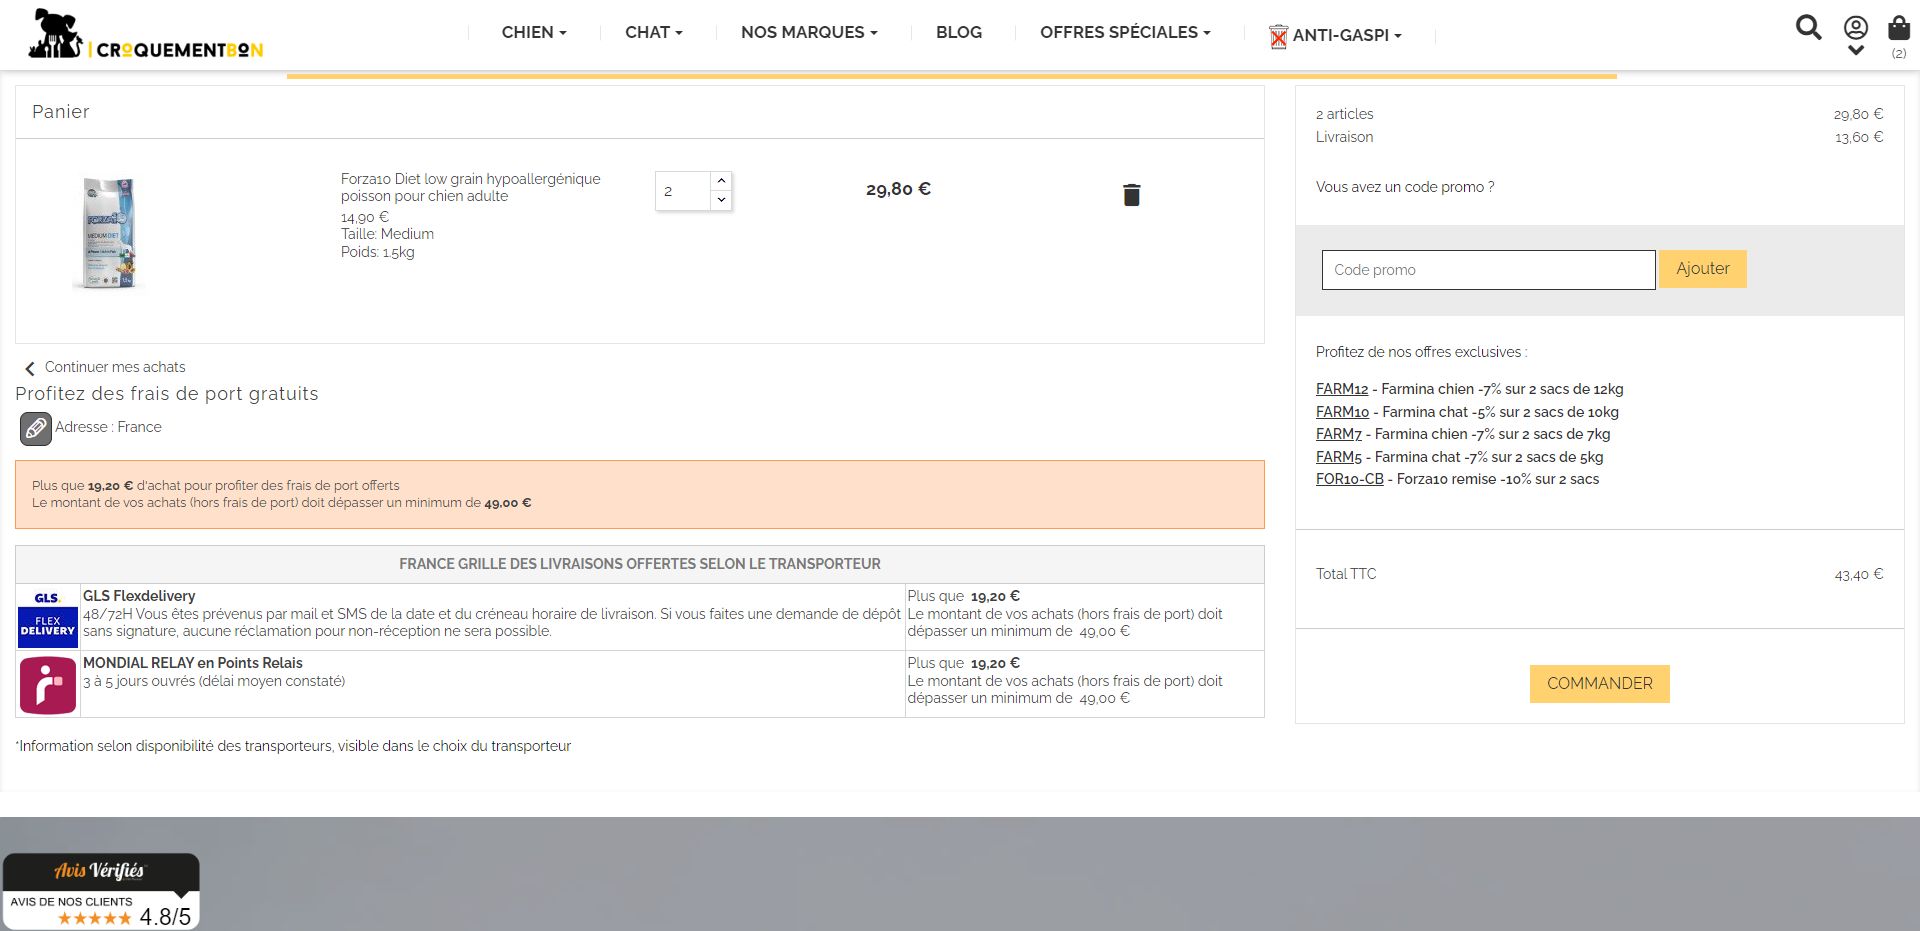Click the COMMANDER button

[1599, 684]
